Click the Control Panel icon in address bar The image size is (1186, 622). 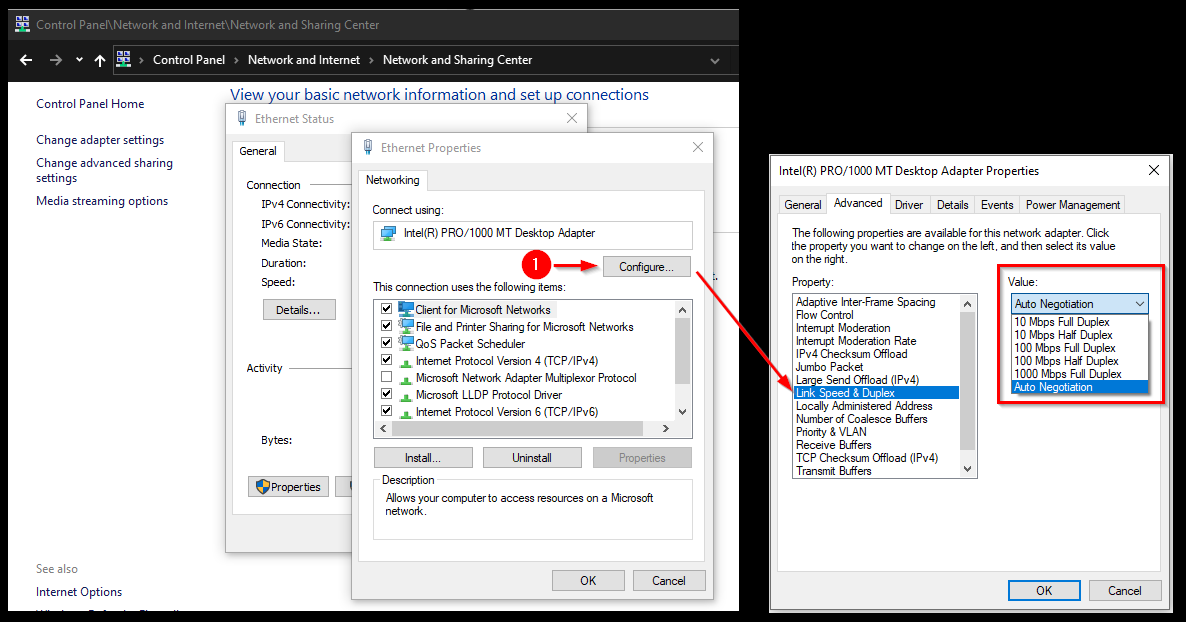tap(123, 59)
